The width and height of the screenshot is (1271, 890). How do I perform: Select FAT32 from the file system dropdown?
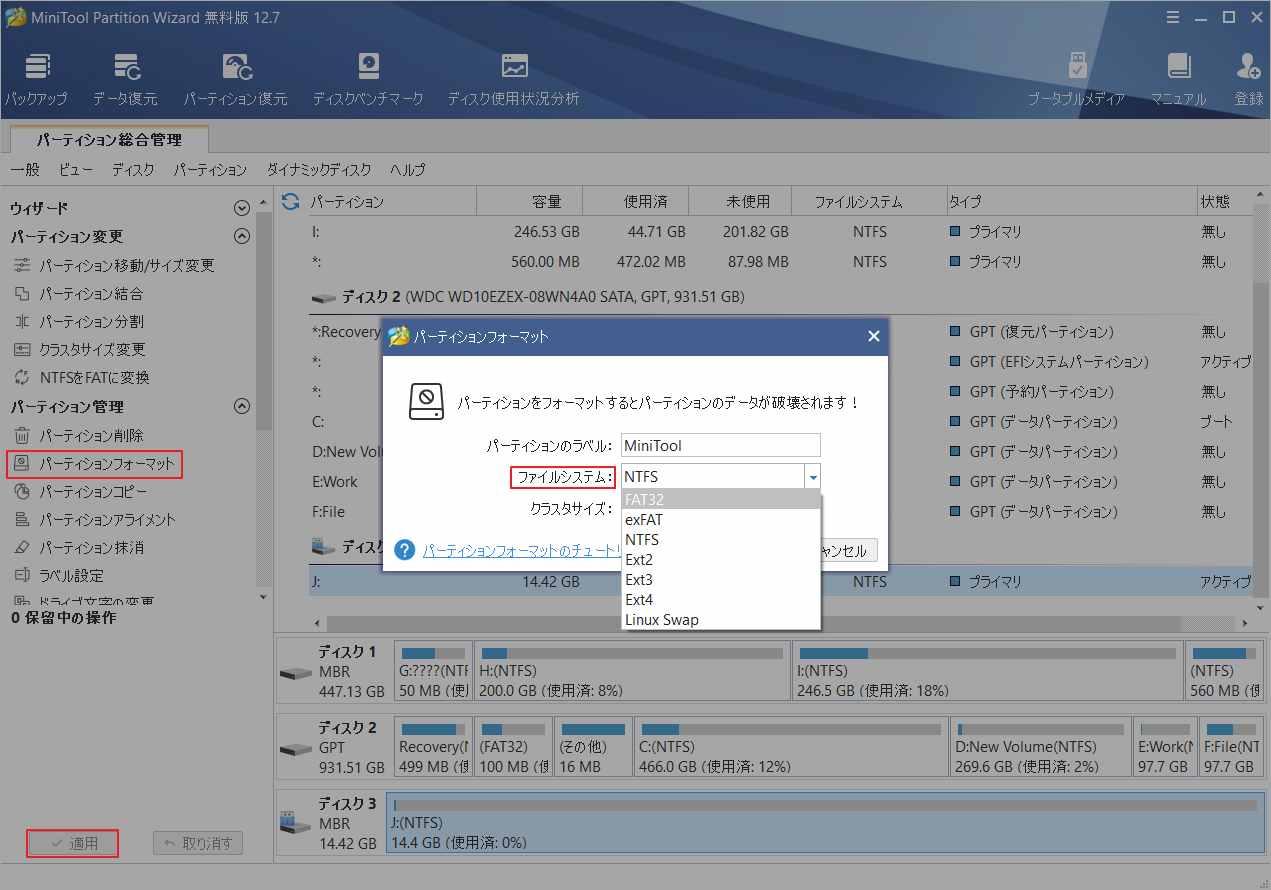point(643,498)
